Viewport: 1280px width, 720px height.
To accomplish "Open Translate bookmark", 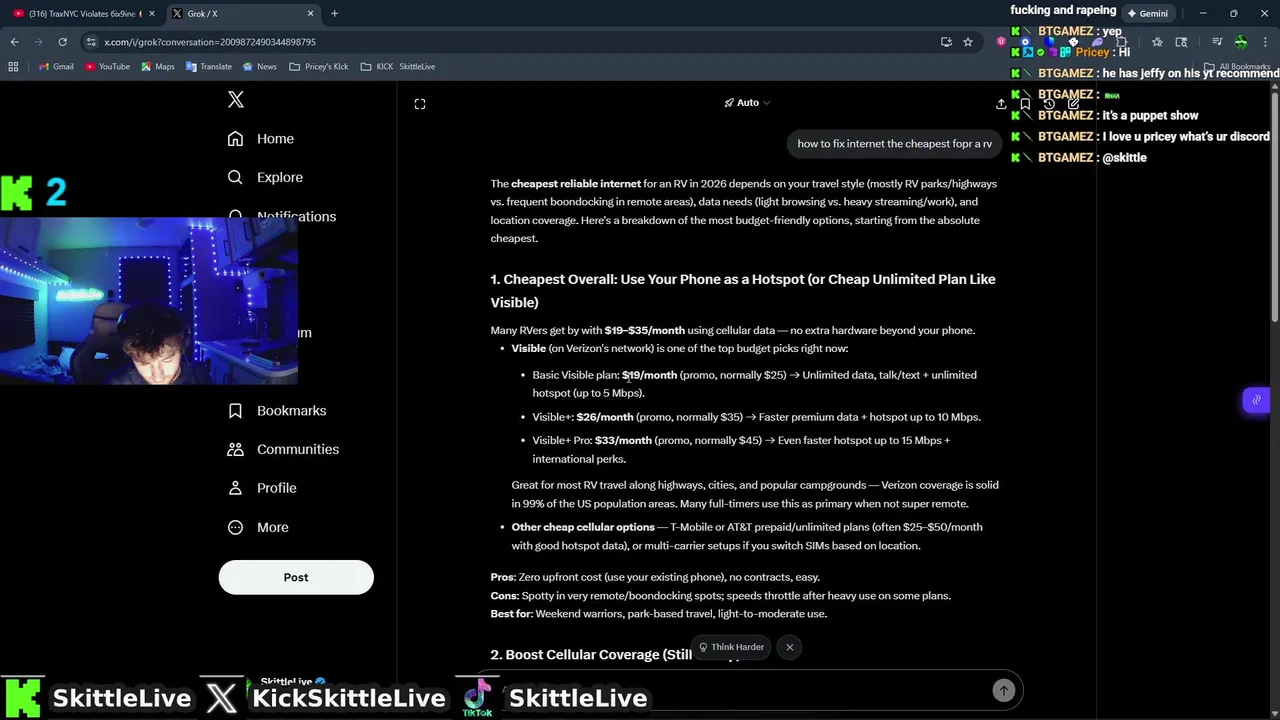I will point(208,67).
